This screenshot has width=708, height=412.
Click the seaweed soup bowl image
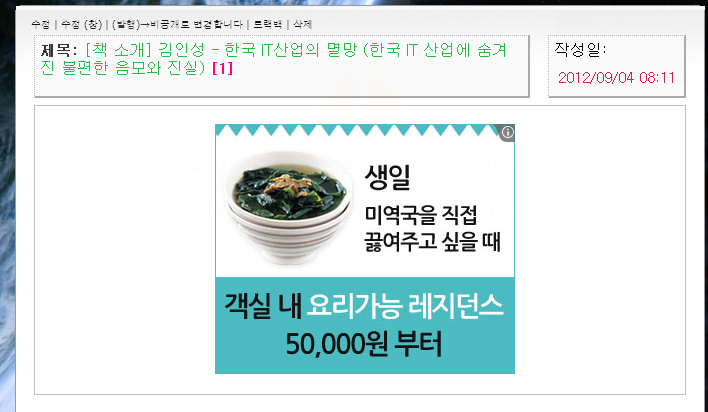pyautogui.click(x=289, y=207)
